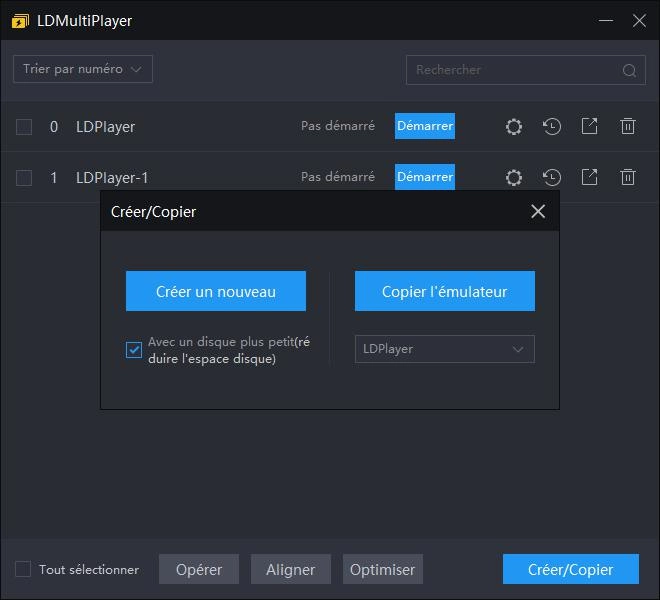The width and height of the screenshot is (660, 600).
Task: Close the Créer/Copier dialog
Action: pyautogui.click(x=538, y=211)
